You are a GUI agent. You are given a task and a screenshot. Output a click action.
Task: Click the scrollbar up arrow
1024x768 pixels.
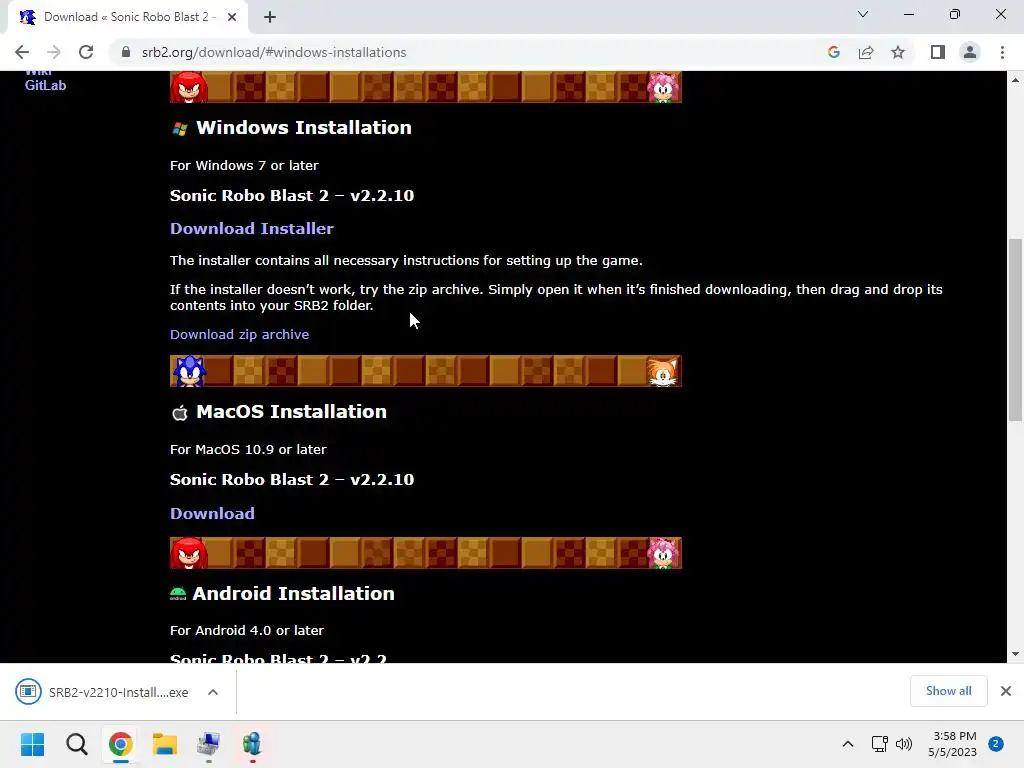tap(1015, 80)
